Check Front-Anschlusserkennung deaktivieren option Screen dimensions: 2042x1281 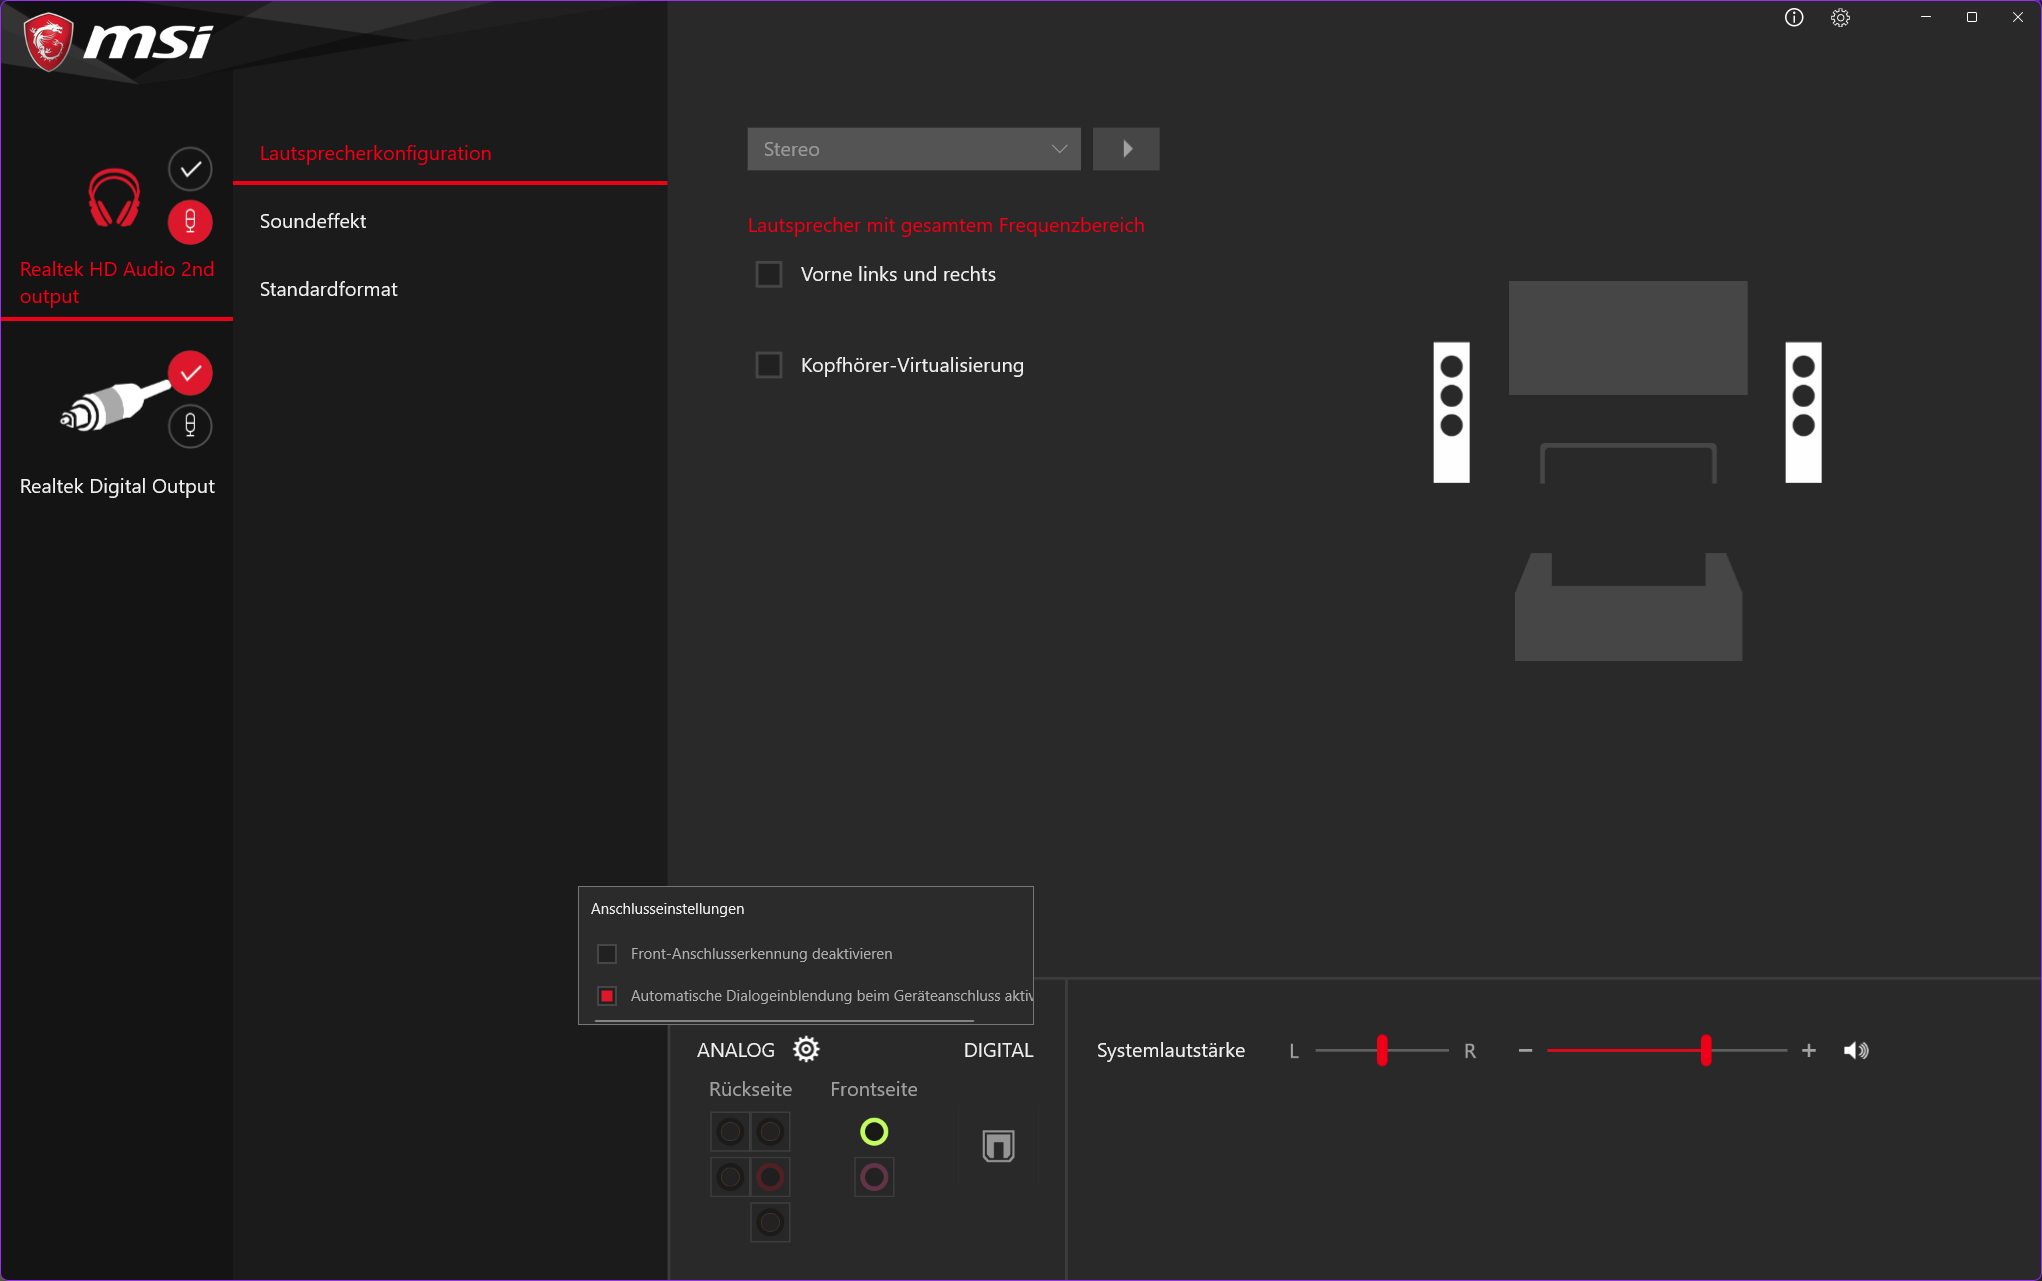[607, 954]
